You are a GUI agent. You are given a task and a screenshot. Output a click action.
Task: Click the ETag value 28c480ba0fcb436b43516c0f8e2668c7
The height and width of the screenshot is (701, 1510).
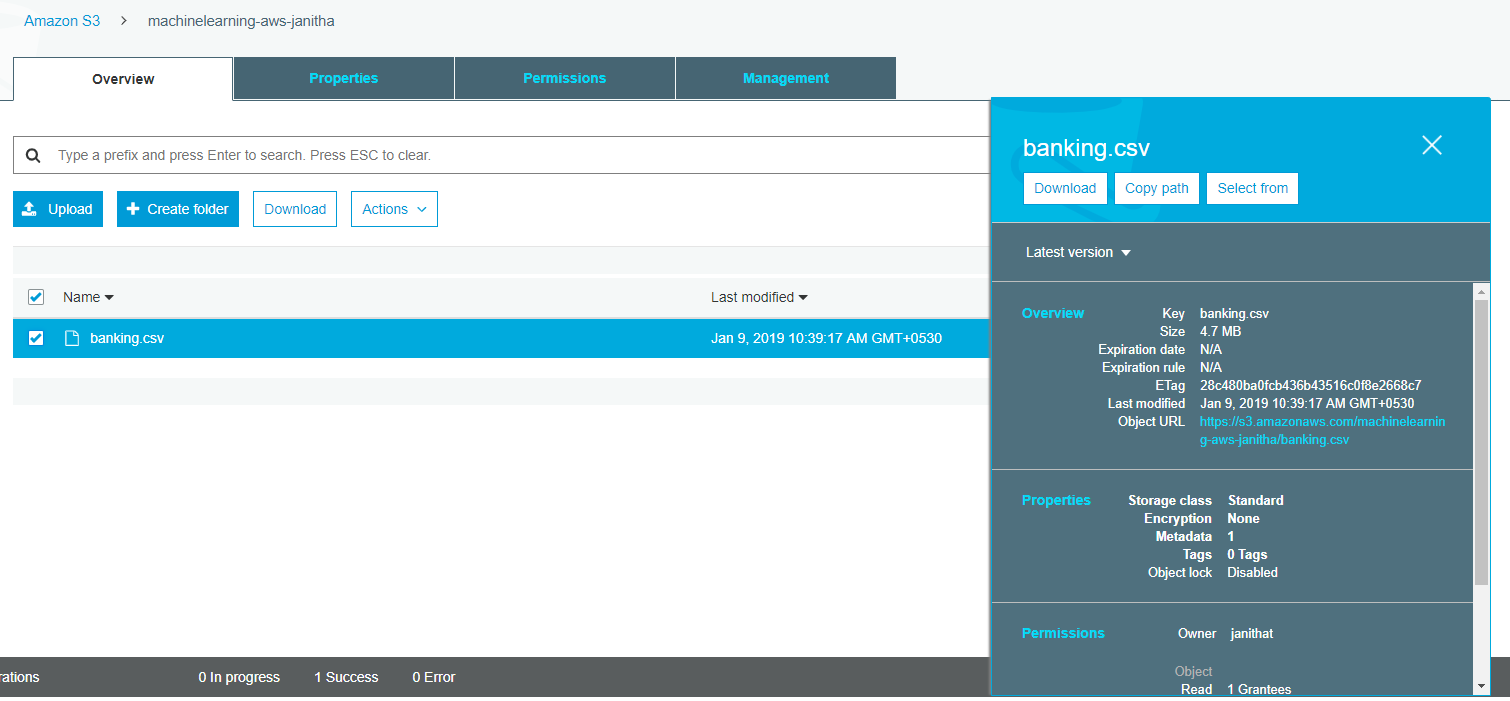coord(1310,385)
